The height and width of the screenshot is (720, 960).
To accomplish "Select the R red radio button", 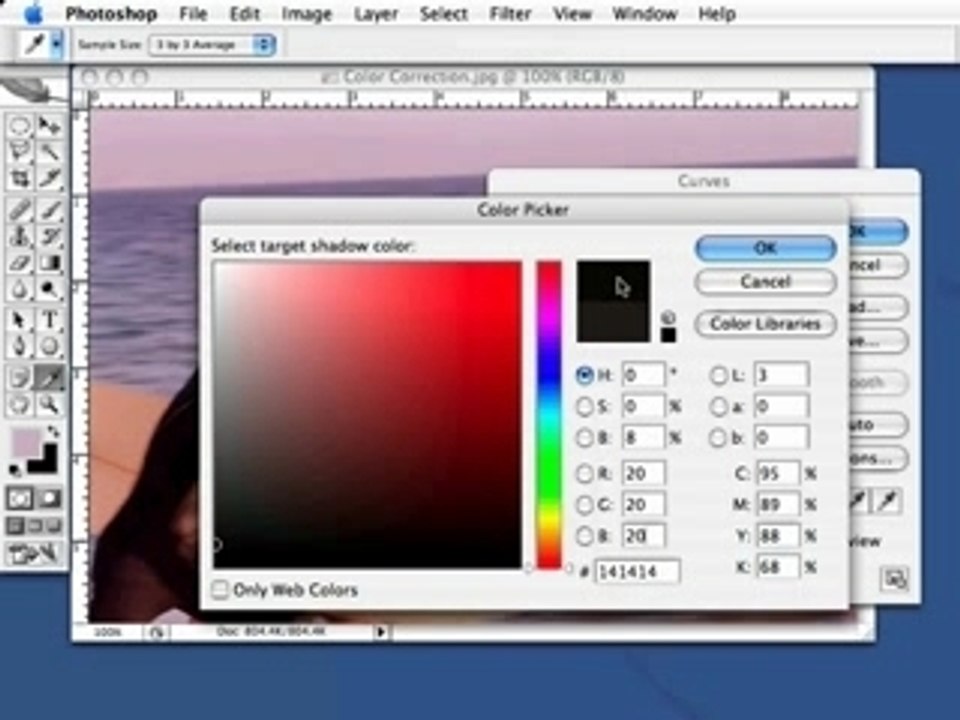I will coord(585,473).
